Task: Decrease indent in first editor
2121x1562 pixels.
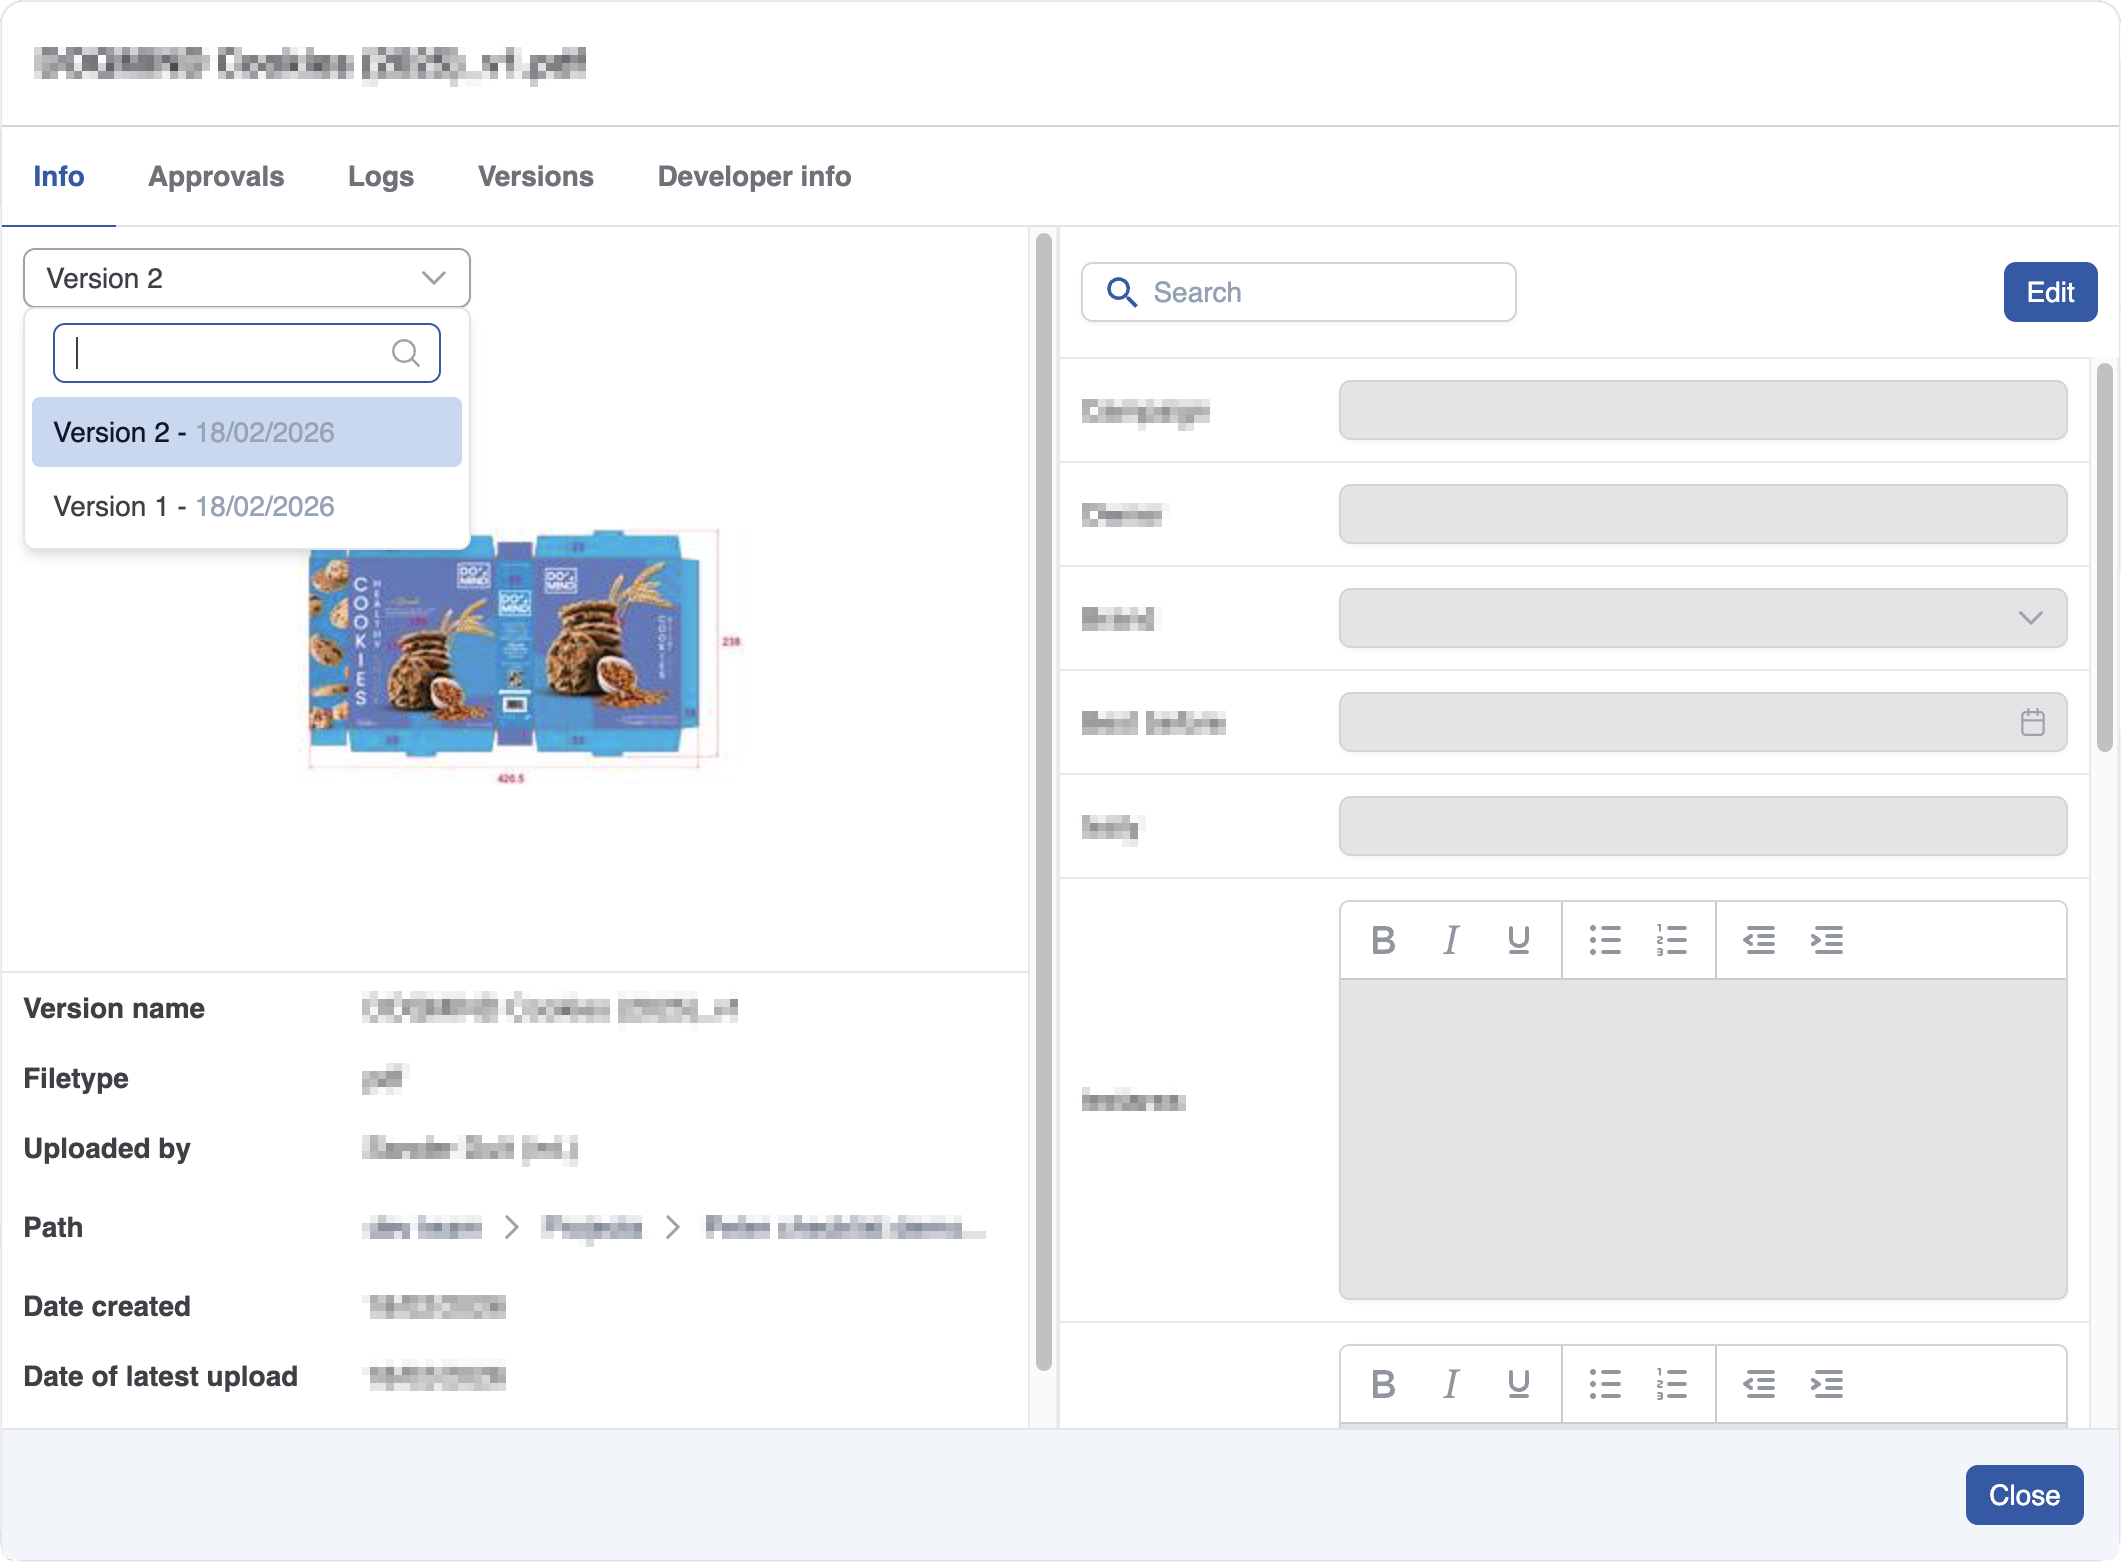Action: 1759,940
